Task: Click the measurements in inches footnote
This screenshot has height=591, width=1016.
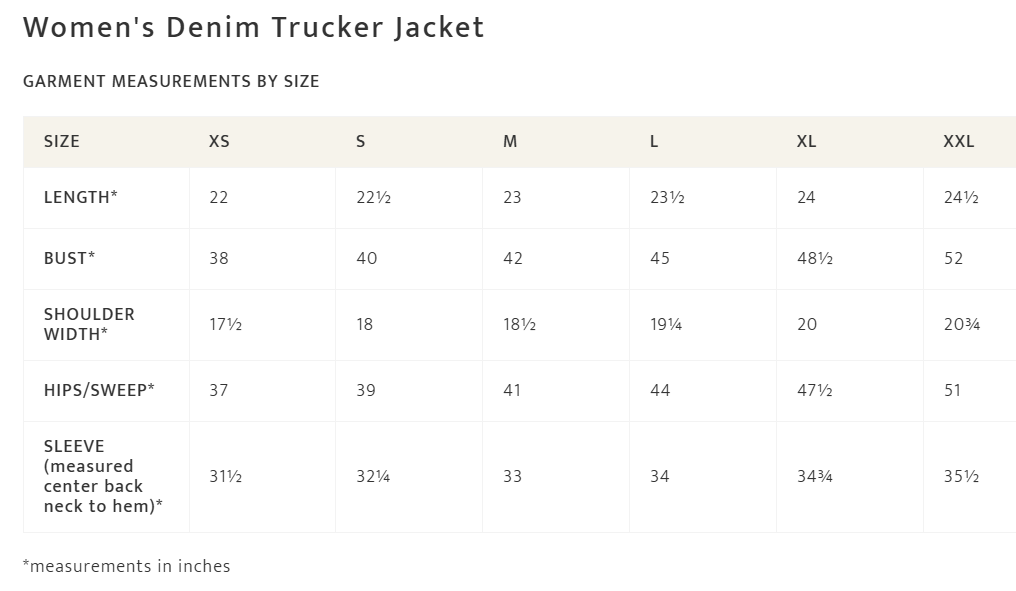Action: [x=127, y=566]
